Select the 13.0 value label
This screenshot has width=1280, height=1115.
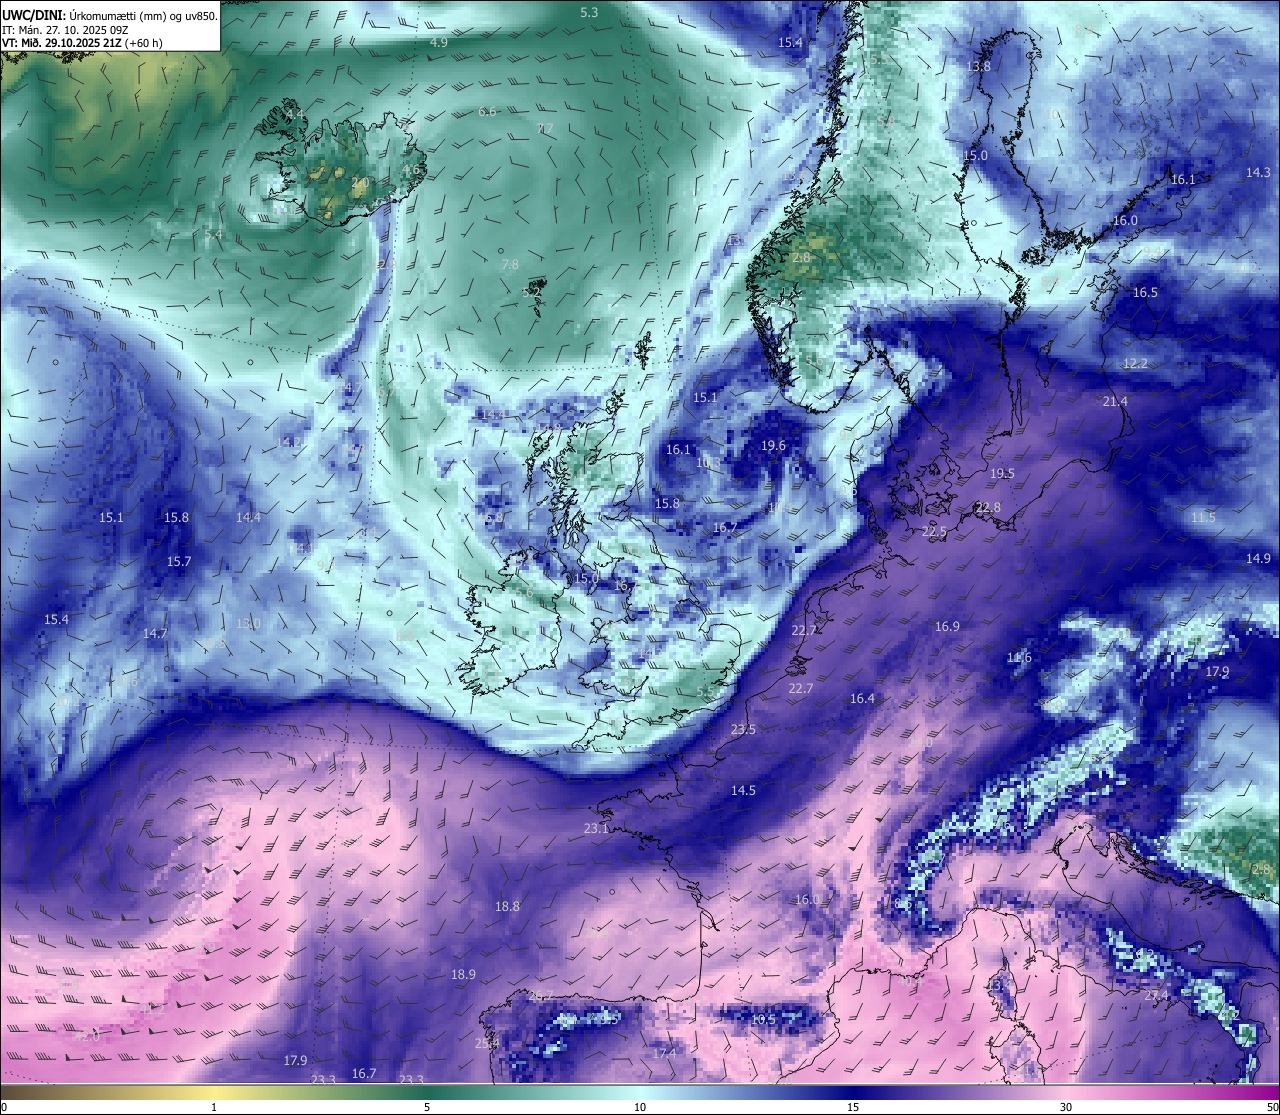[248, 623]
